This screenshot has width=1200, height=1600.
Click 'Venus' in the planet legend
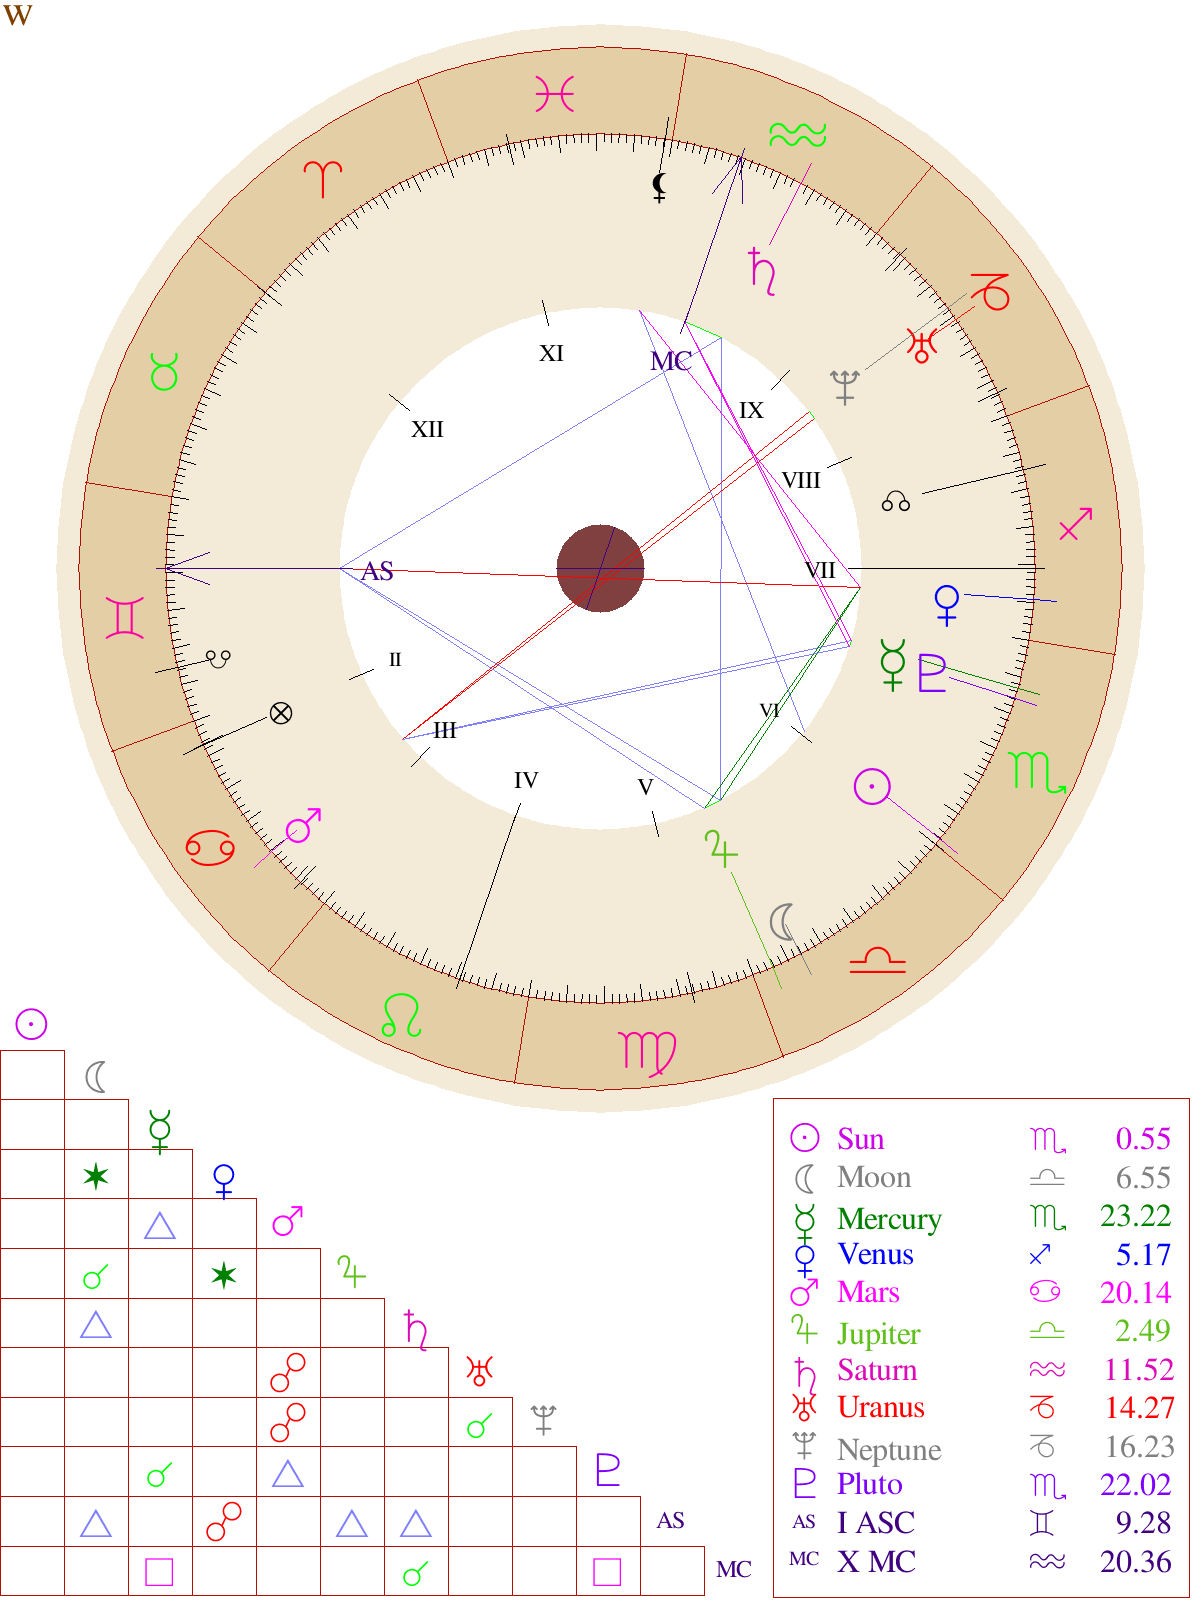[x=875, y=1254]
